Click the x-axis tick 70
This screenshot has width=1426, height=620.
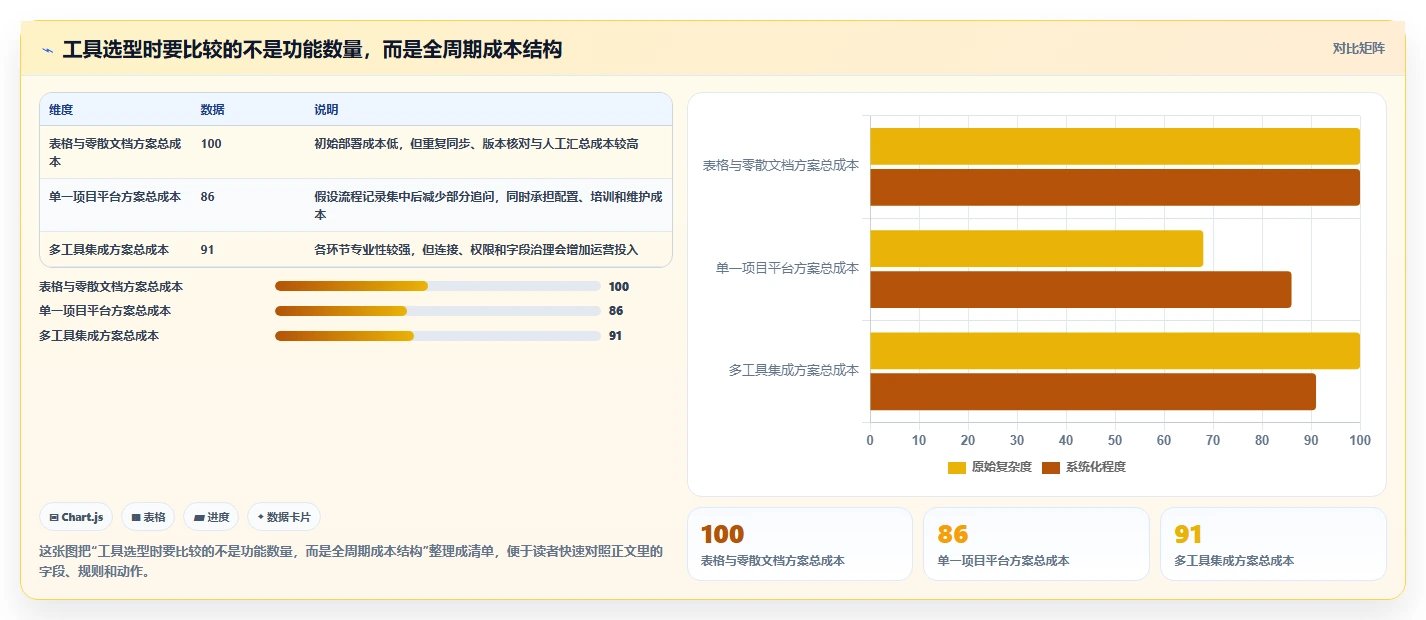[1213, 440]
